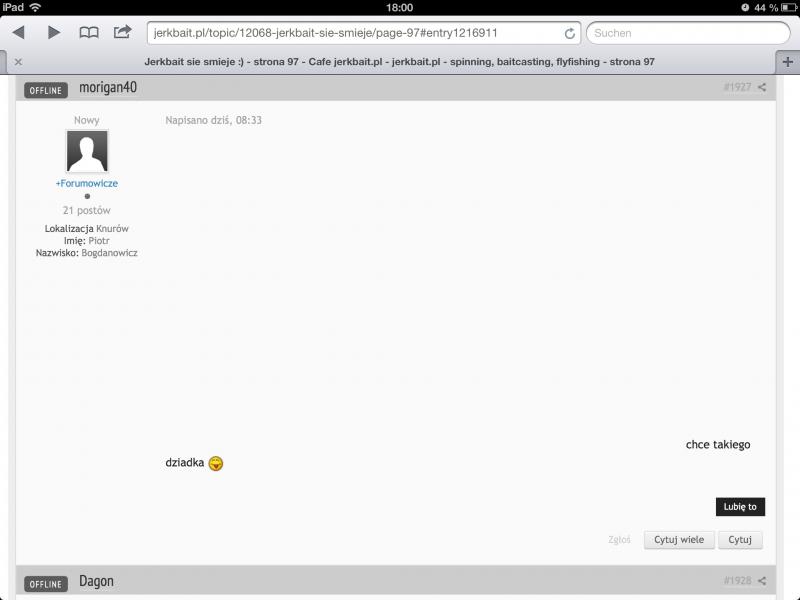This screenshot has height=600, width=800.
Task: Tap the Safari forward arrow
Action: coord(54,33)
